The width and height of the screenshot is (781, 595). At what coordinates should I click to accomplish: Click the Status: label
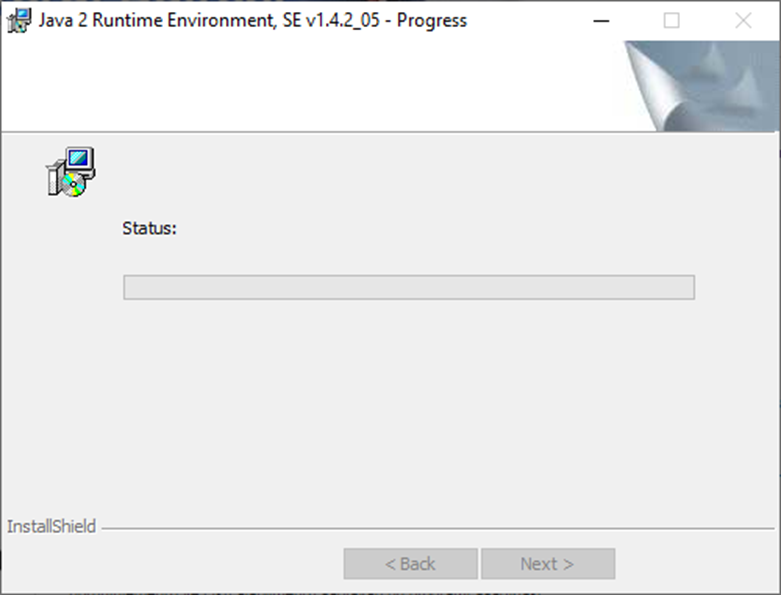point(149,228)
